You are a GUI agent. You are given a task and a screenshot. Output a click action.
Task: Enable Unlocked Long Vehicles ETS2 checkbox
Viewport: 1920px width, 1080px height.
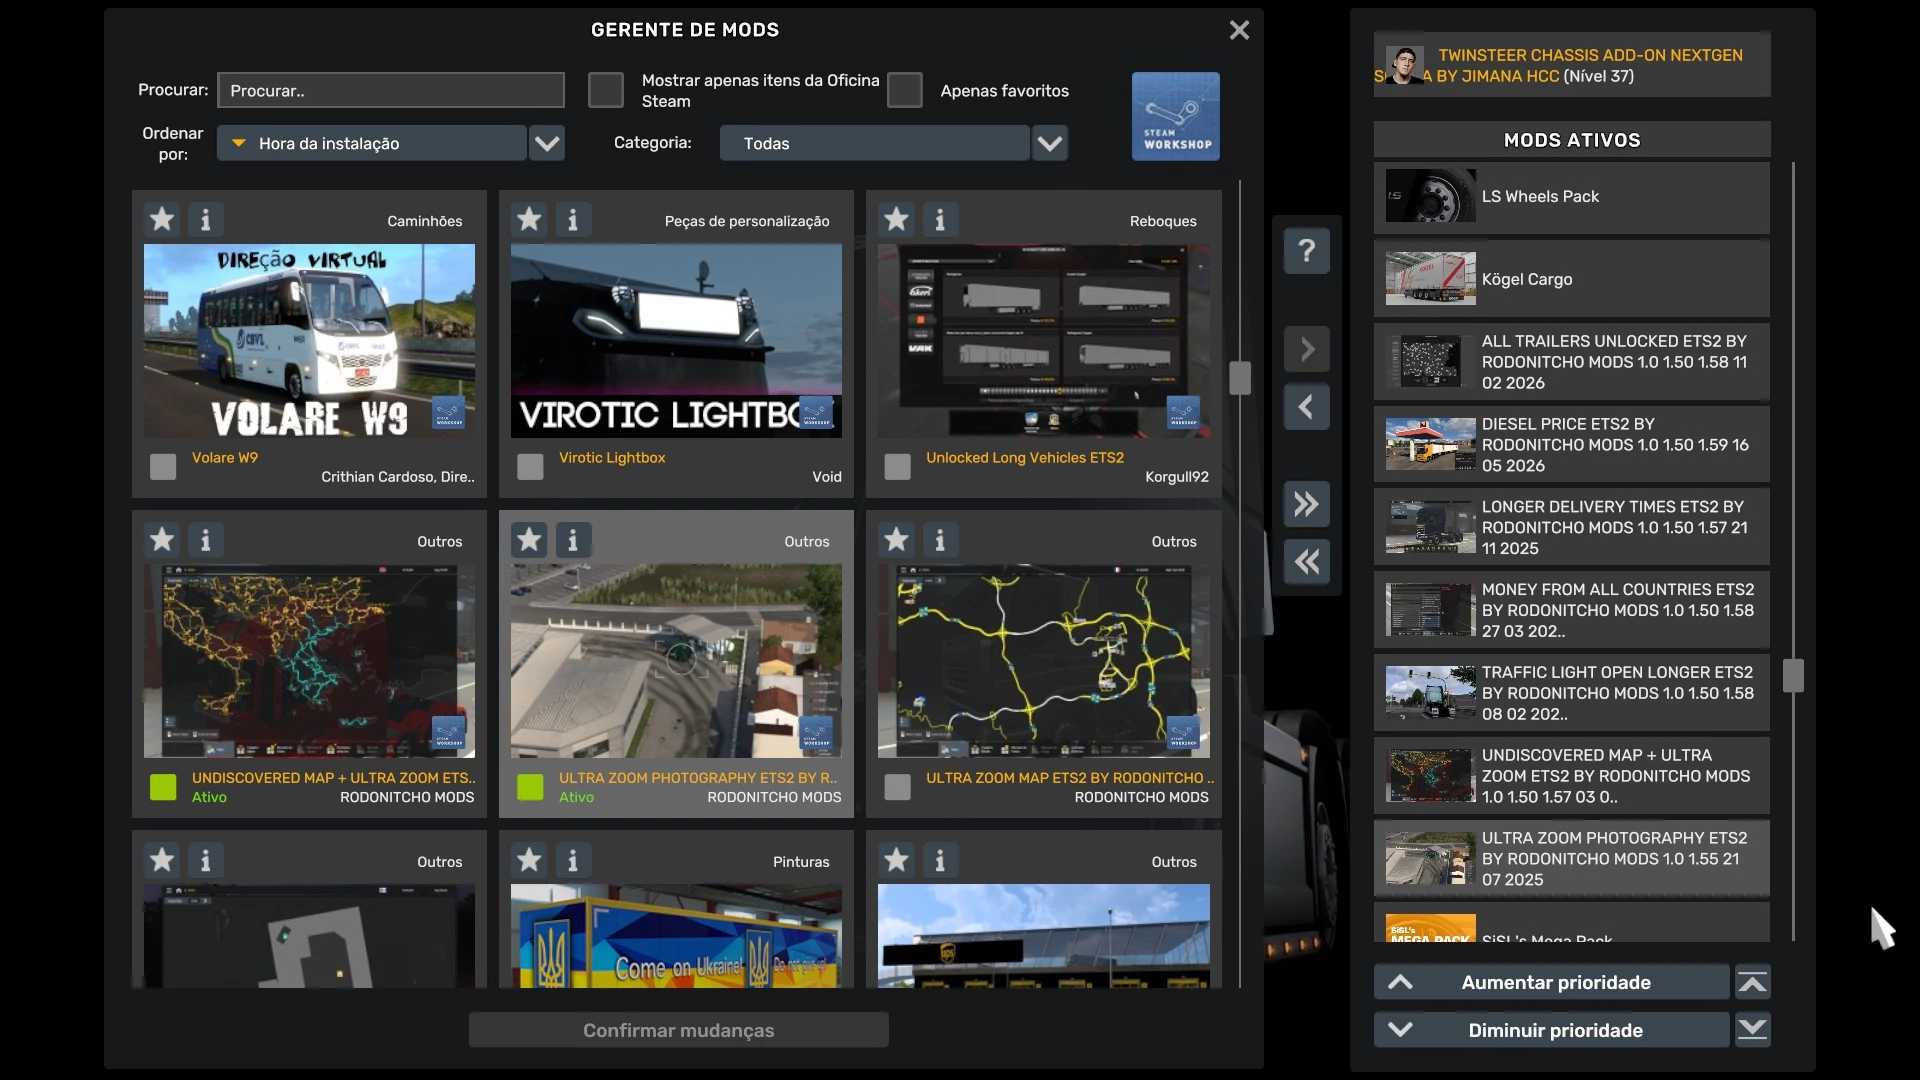pyautogui.click(x=898, y=466)
